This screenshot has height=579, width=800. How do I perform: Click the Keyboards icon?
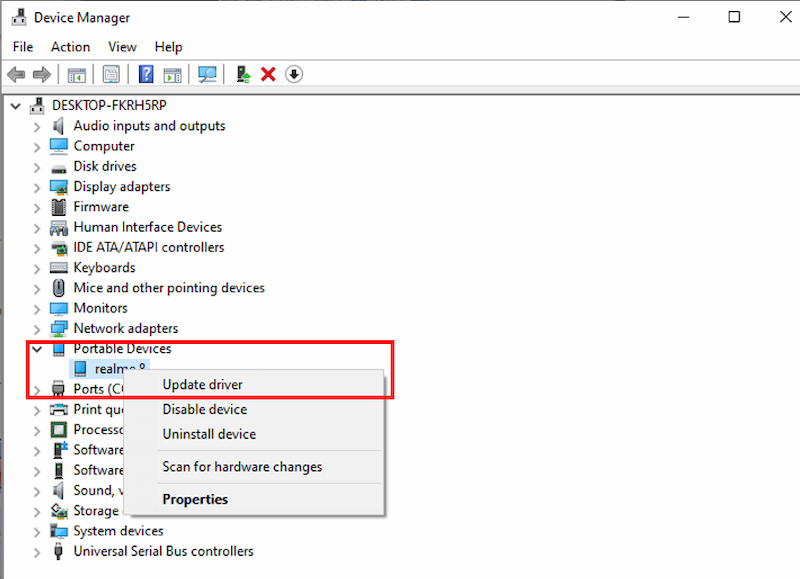tap(59, 268)
